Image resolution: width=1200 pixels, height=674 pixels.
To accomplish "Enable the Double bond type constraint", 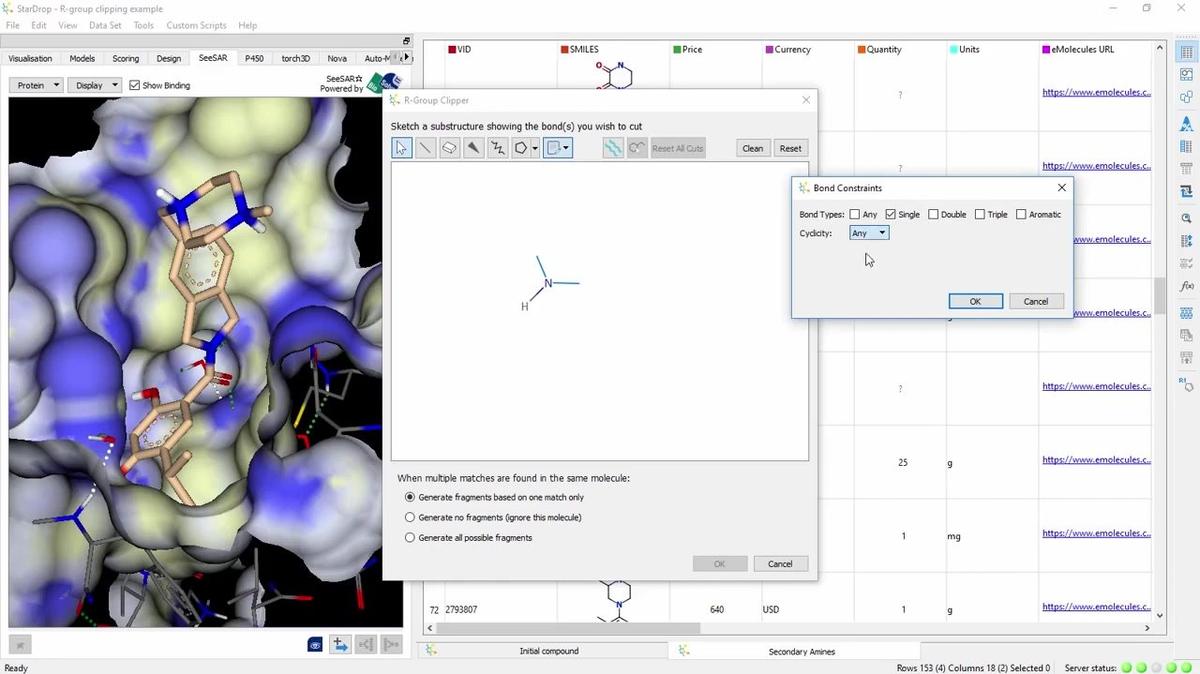I will pos(932,213).
